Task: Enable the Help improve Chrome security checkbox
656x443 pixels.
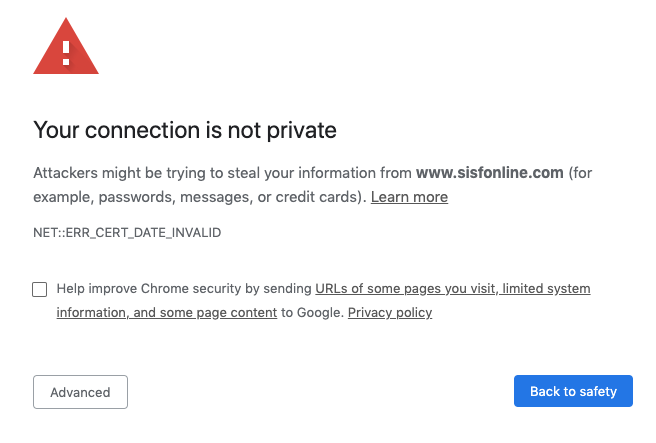Action: pyautogui.click(x=40, y=289)
